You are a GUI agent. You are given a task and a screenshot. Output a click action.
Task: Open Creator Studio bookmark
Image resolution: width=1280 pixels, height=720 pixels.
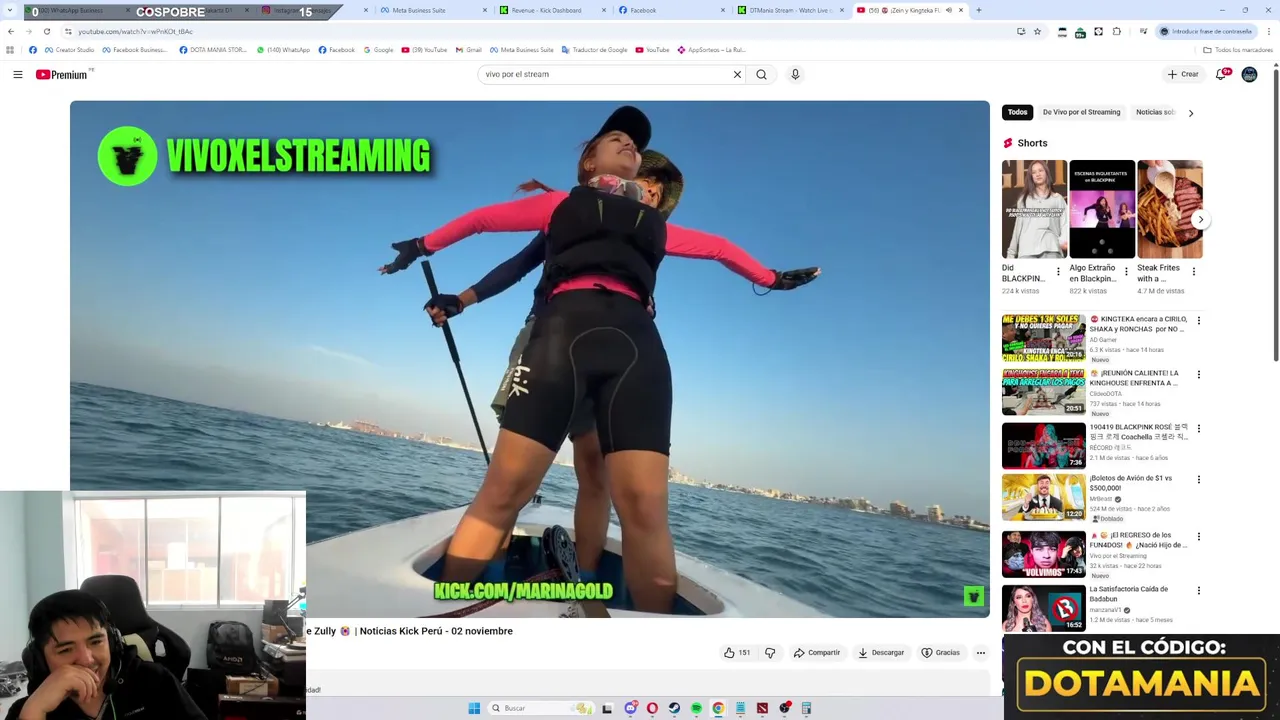point(69,50)
